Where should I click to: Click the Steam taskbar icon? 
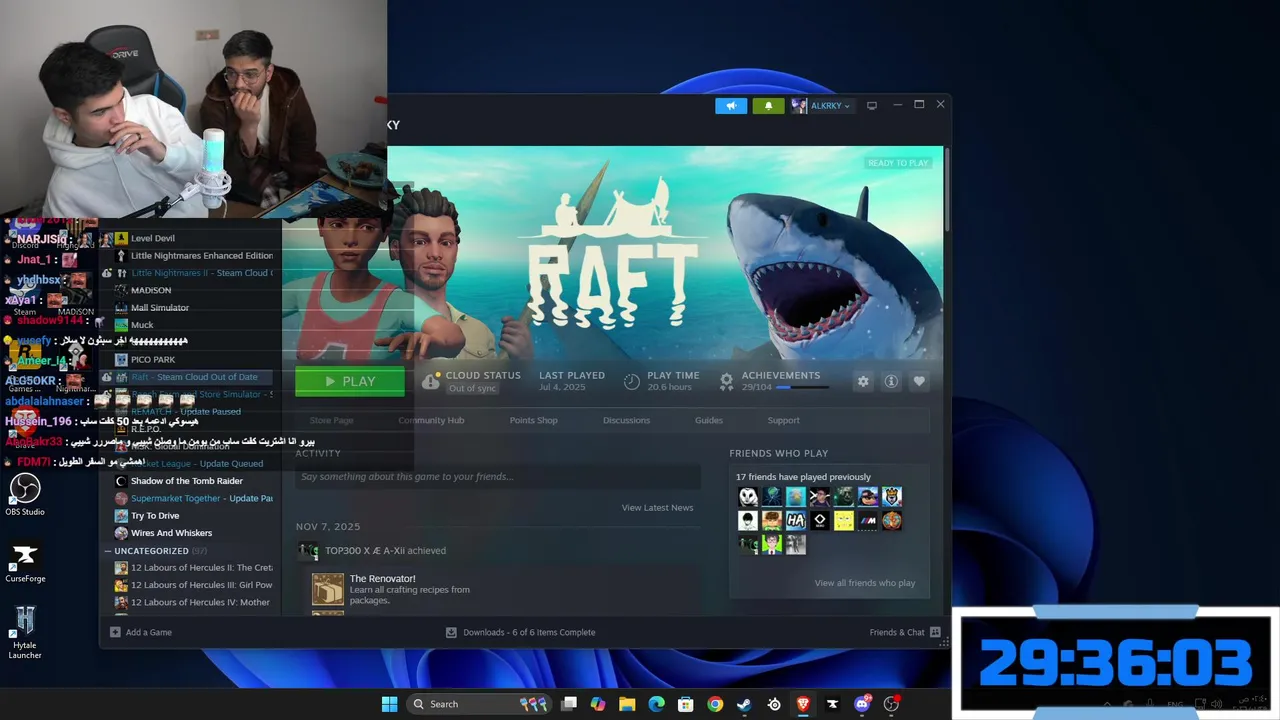pyautogui.click(x=744, y=704)
